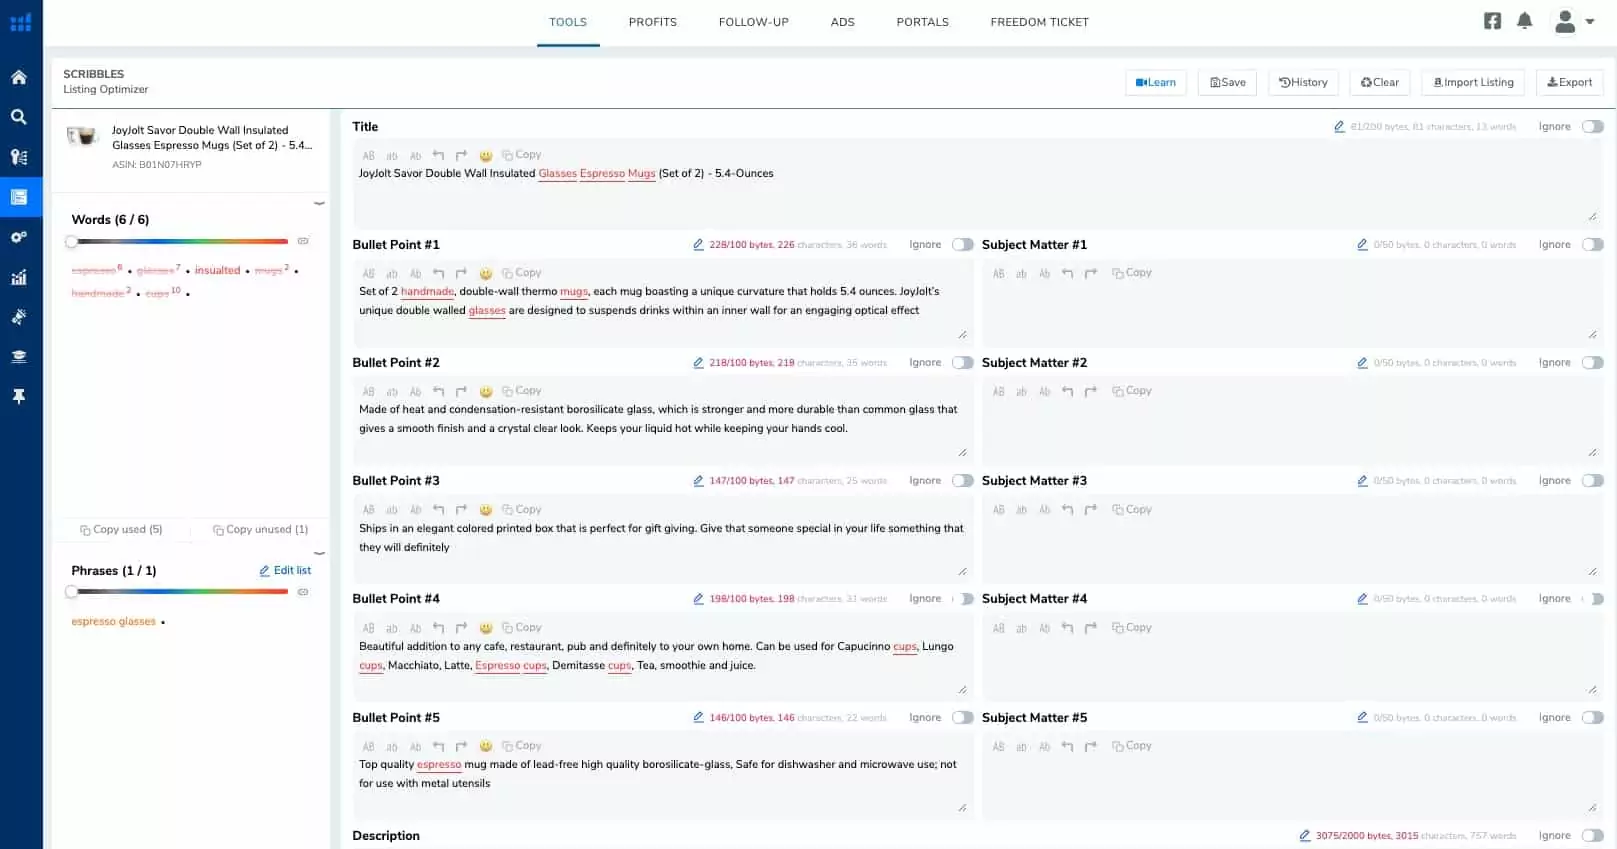This screenshot has height=849, width=1617.
Task: Click the unused word 'insualted'
Action: pos(217,271)
